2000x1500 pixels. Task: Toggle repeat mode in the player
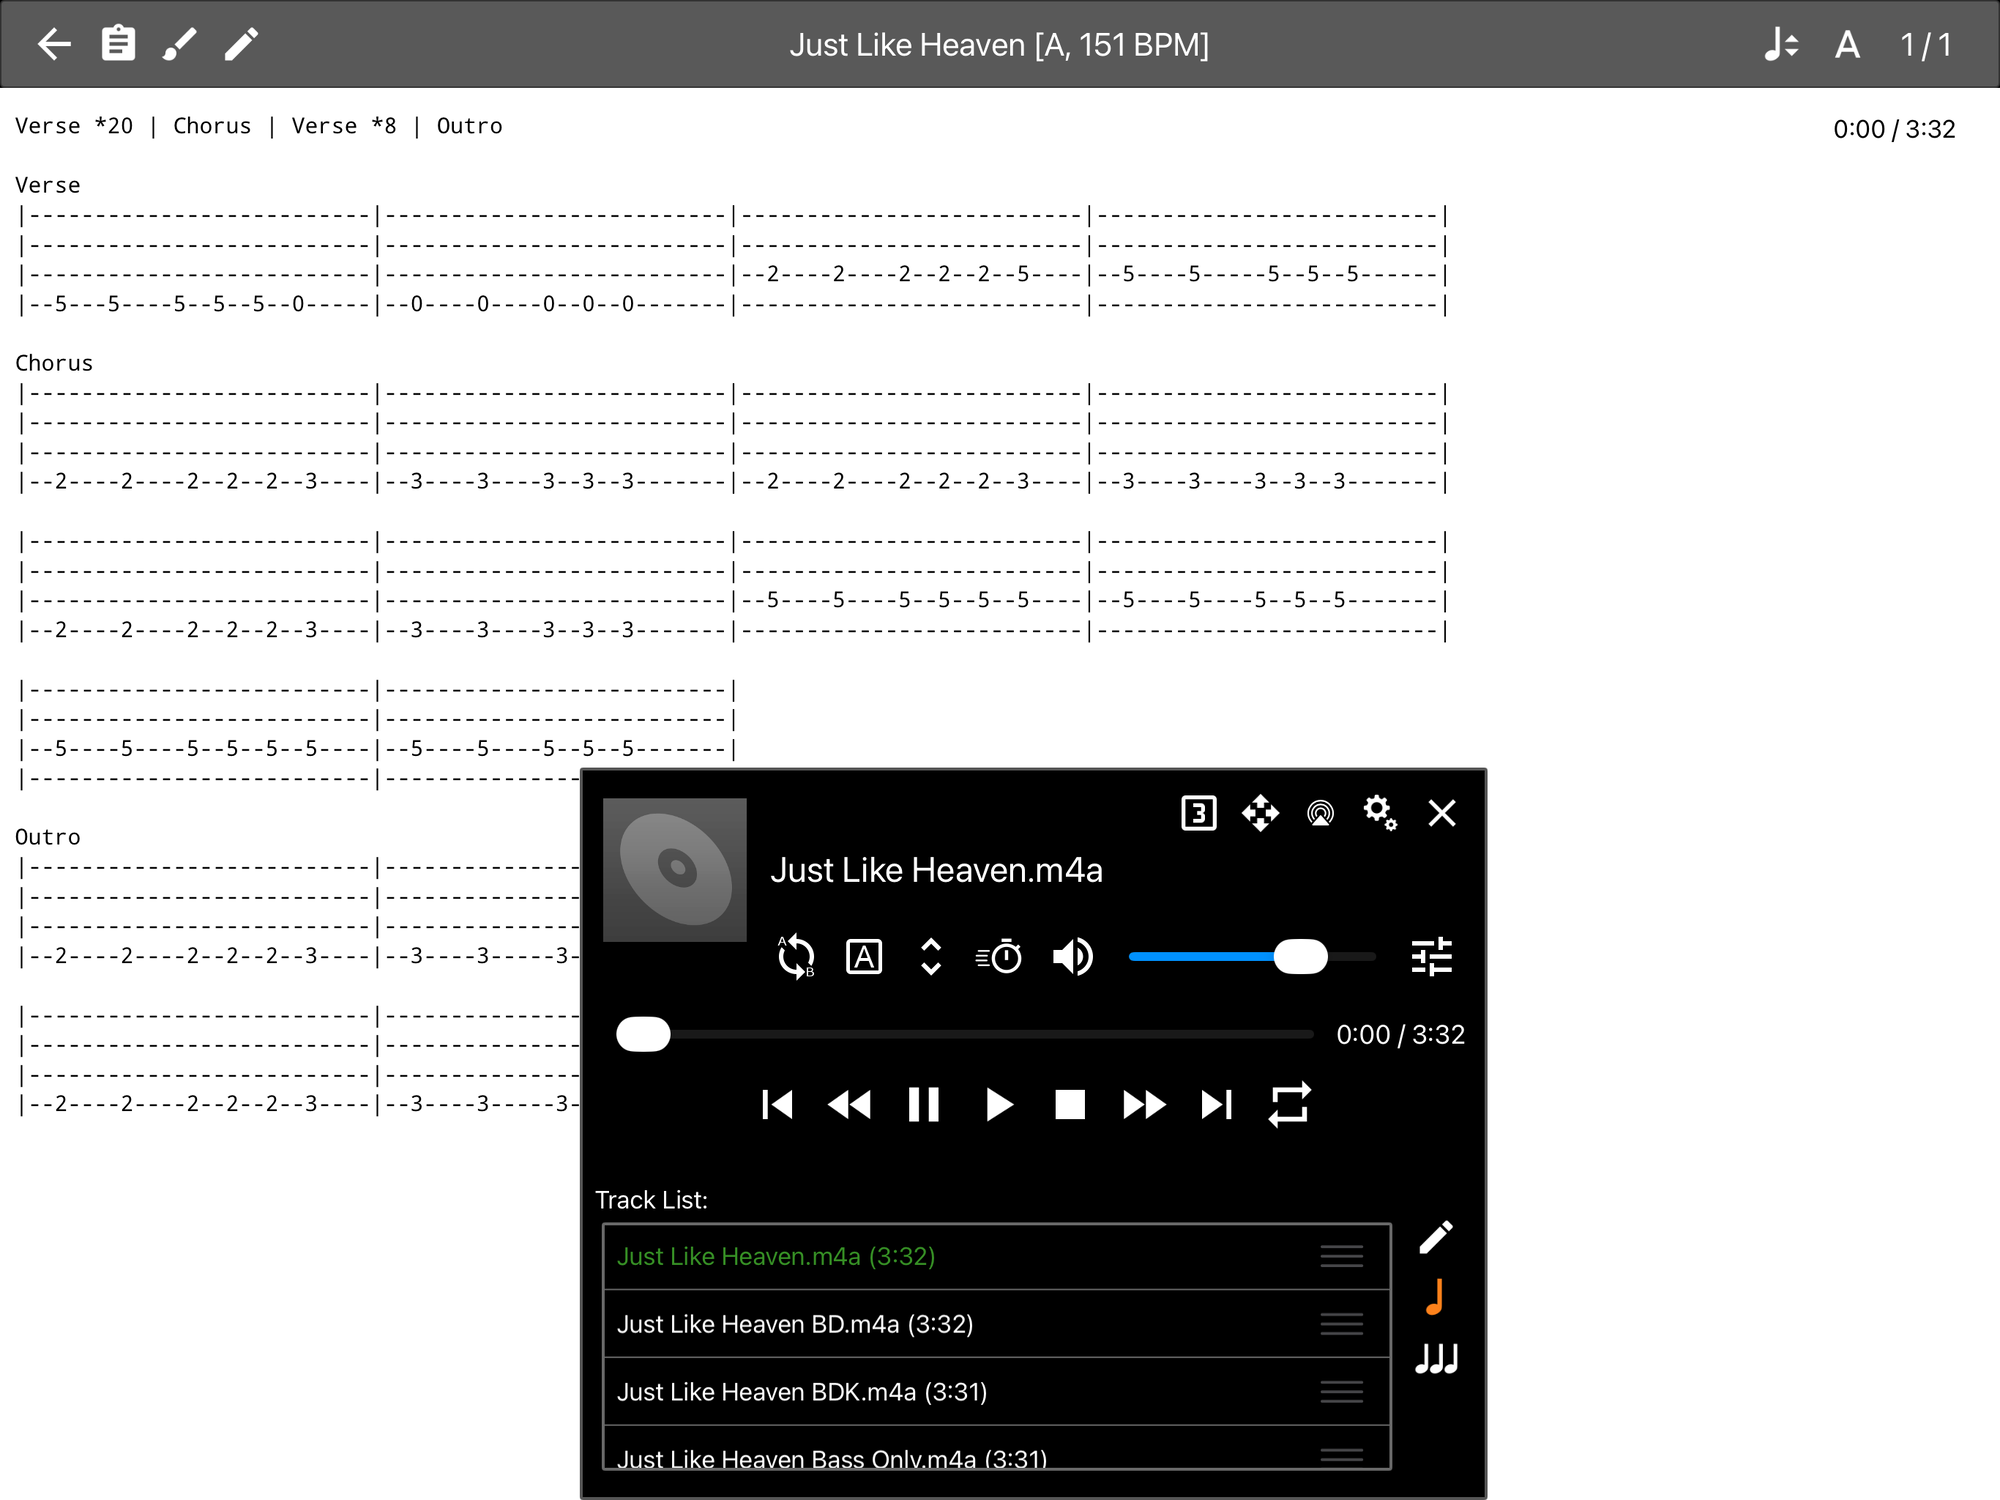[1290, 1105]
